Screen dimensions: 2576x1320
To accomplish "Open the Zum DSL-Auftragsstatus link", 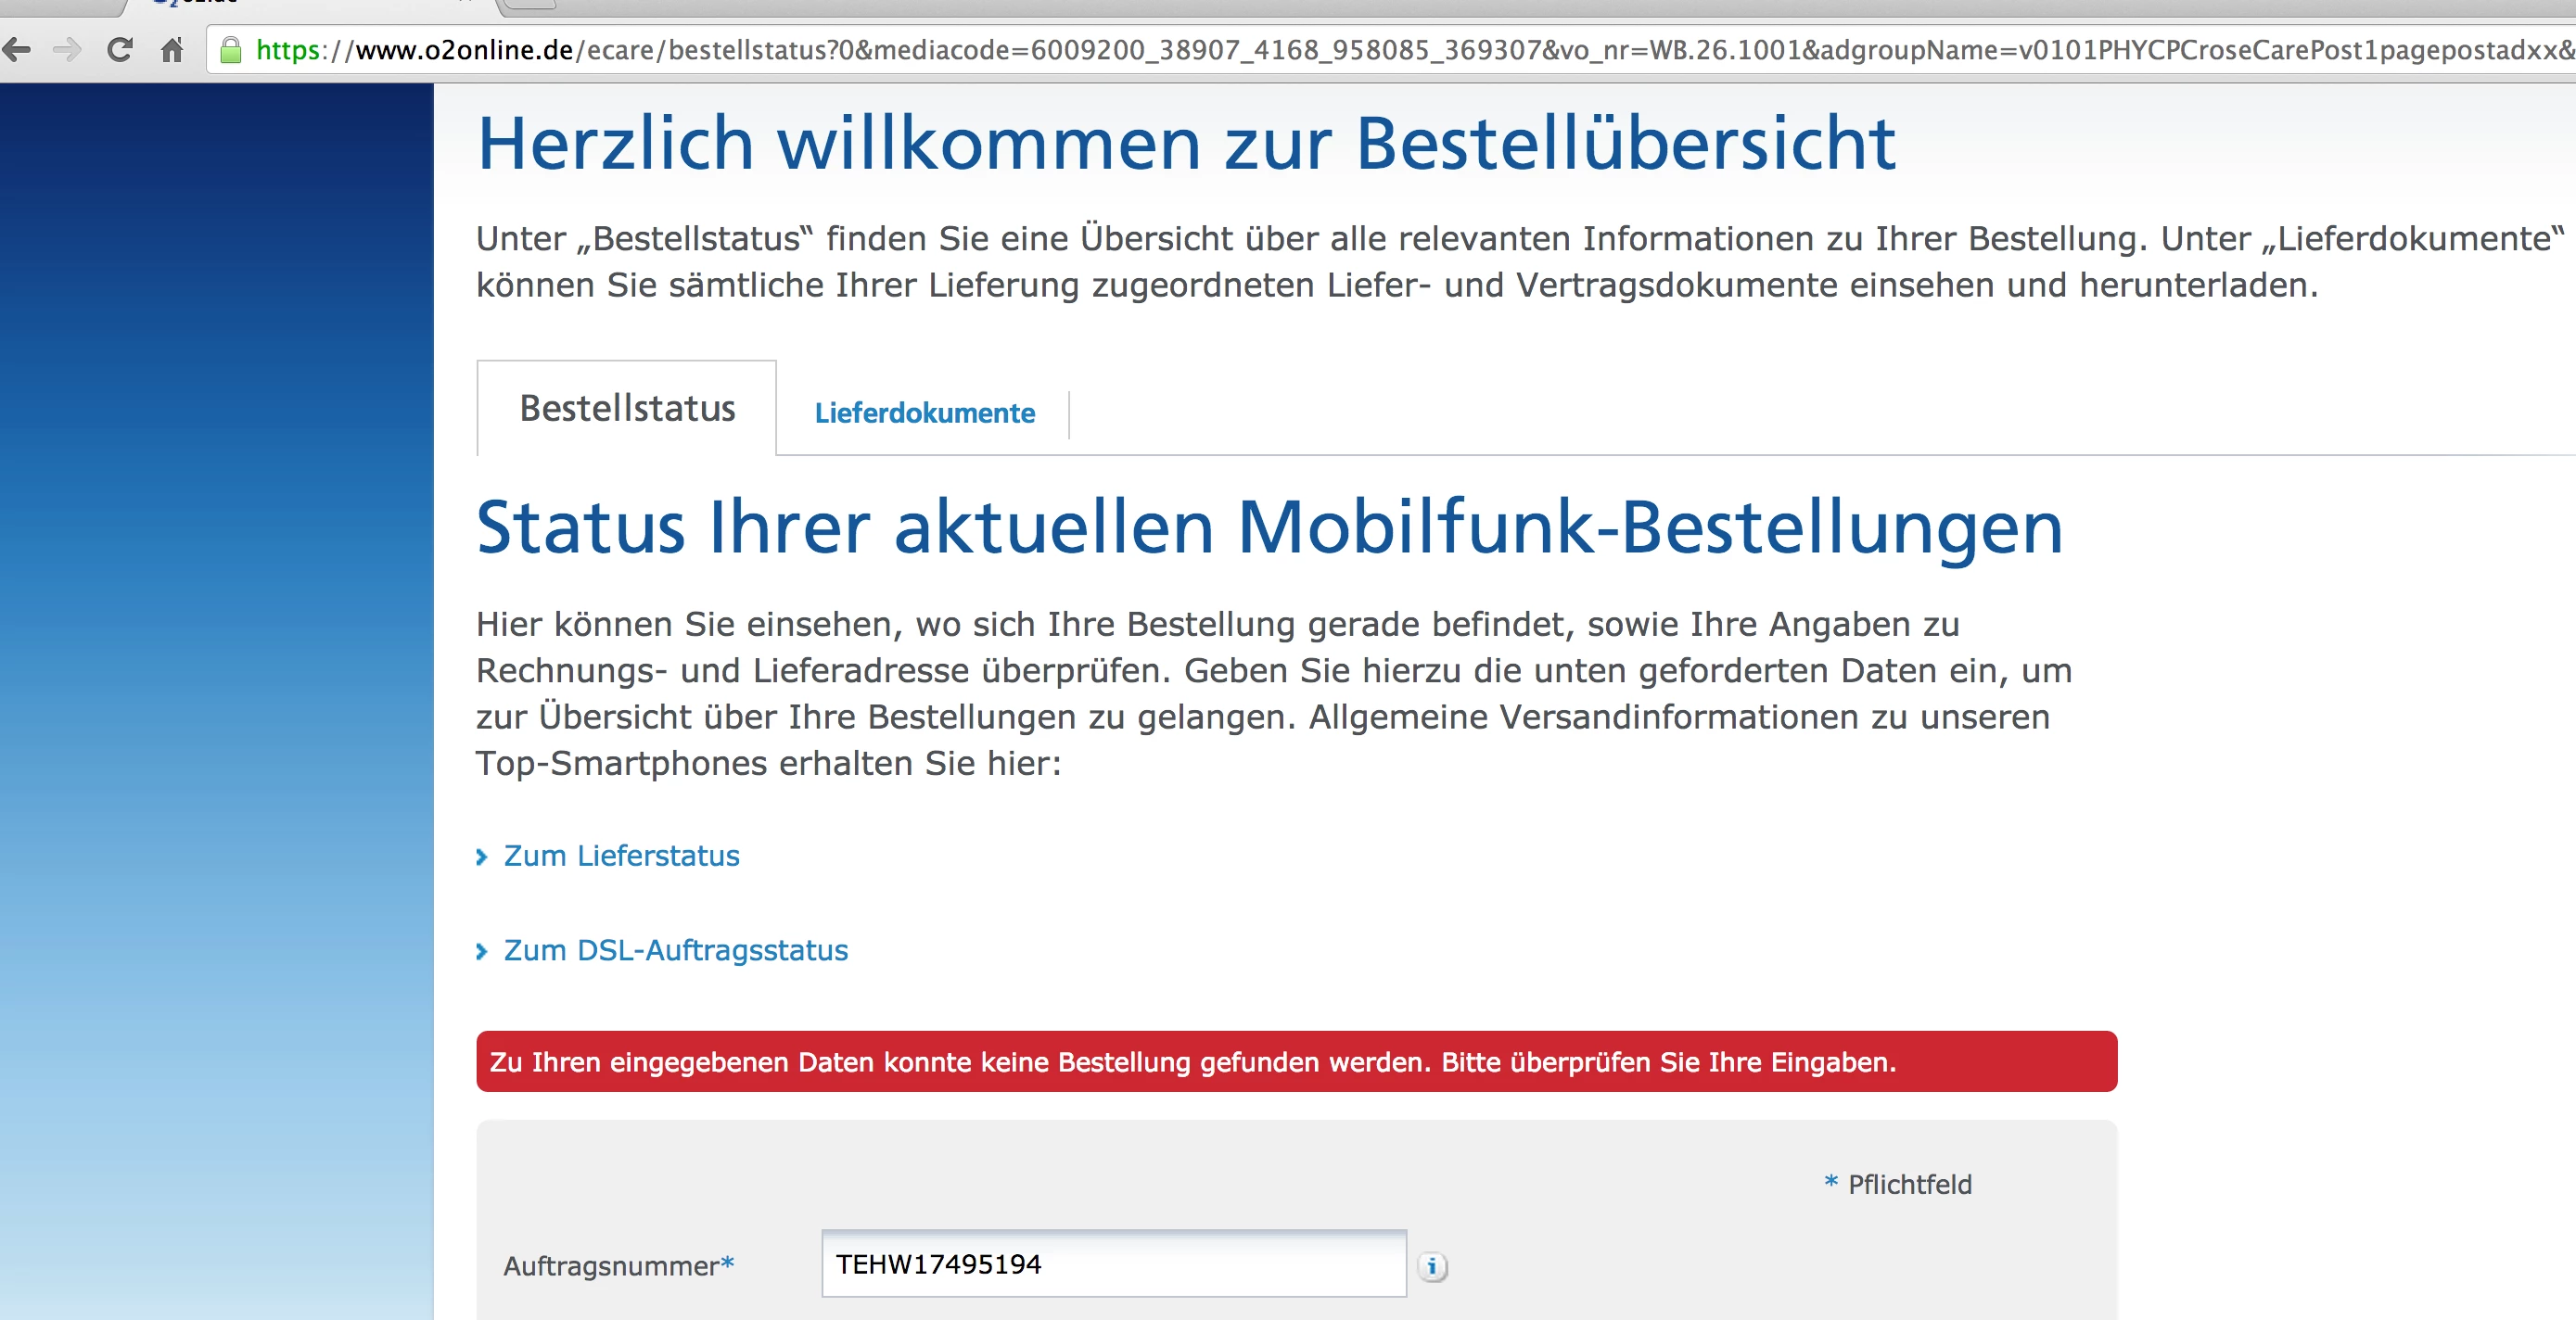I will (675, 950).
